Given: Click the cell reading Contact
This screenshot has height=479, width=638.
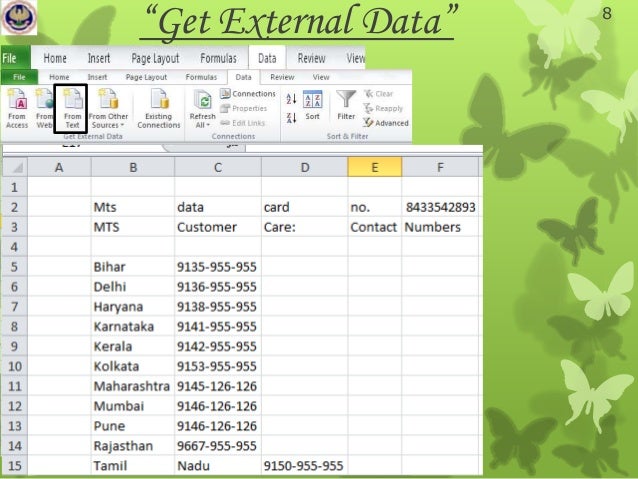Looking at the screenshot, I should [375, 227].
